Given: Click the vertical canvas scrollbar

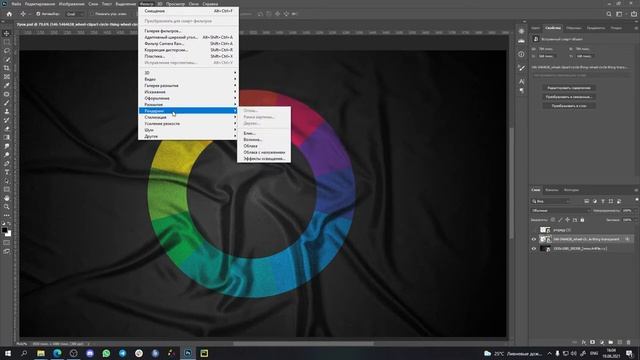Looking at the screenshot, I should 511,184.
